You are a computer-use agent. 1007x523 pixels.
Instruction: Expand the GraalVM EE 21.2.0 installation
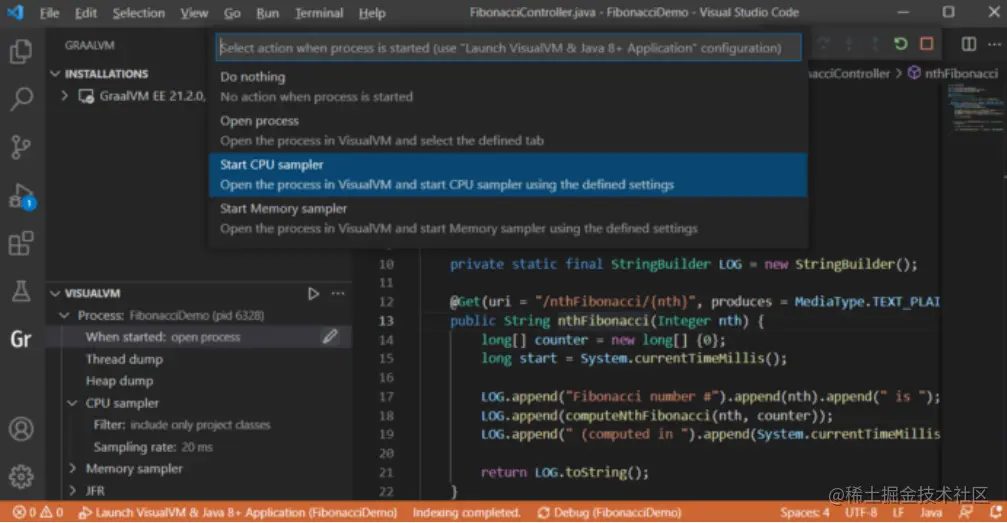64,96
